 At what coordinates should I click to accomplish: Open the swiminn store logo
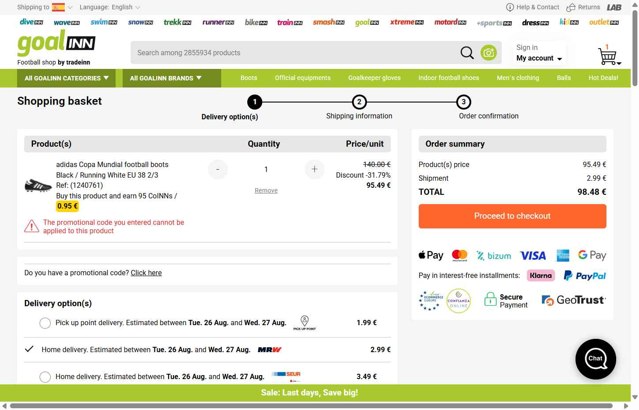coord(104,22)
